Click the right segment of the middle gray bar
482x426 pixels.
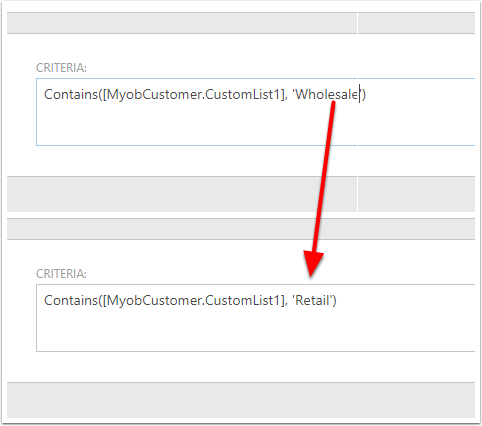click(416, 194)
